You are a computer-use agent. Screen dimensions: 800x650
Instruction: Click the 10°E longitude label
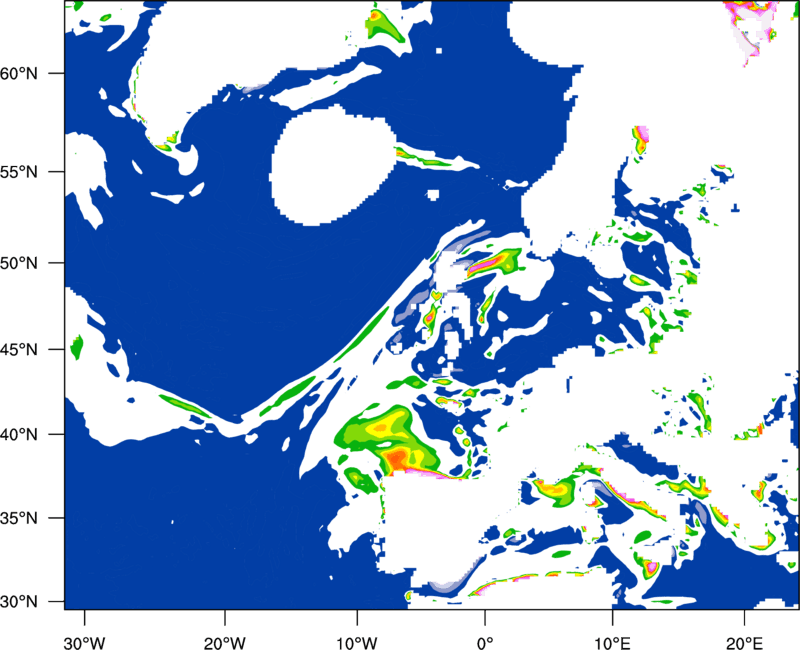click(612, 643)
